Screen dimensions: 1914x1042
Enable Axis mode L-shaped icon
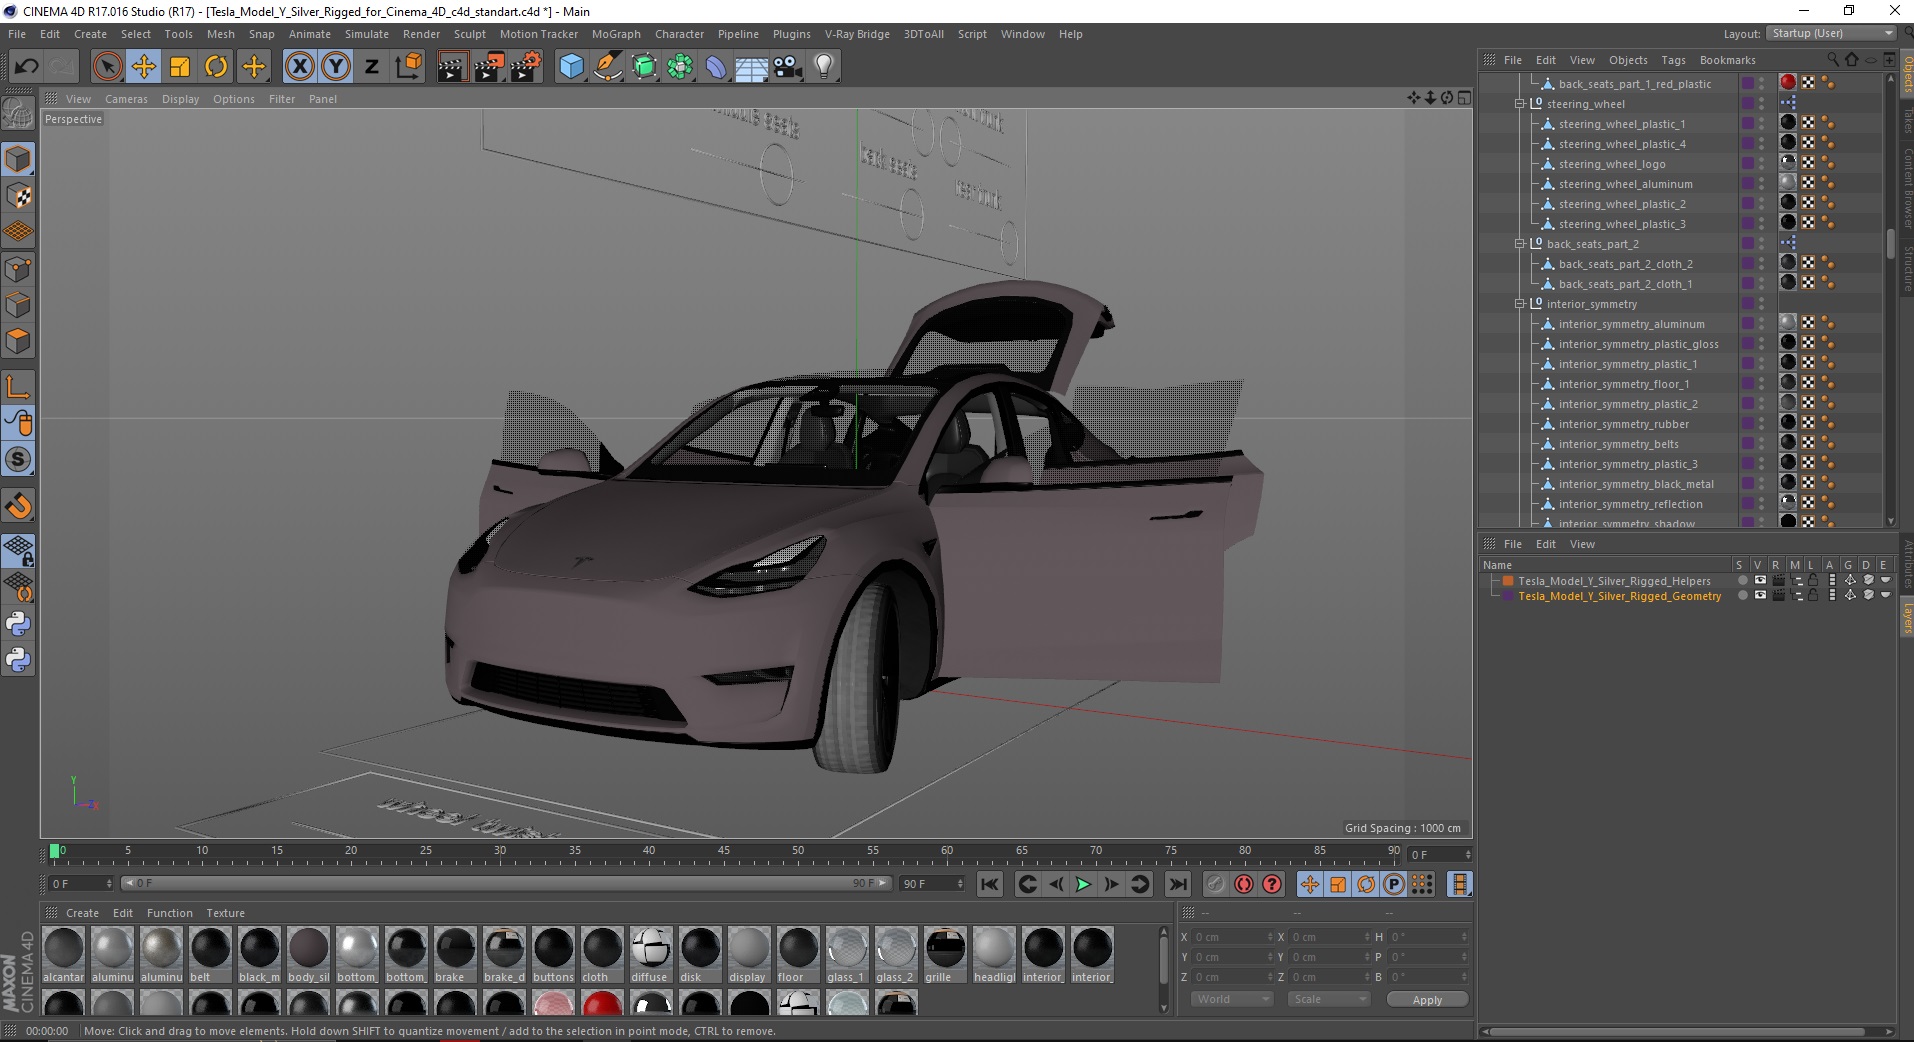pyautogui.click(x=18, y=386)
